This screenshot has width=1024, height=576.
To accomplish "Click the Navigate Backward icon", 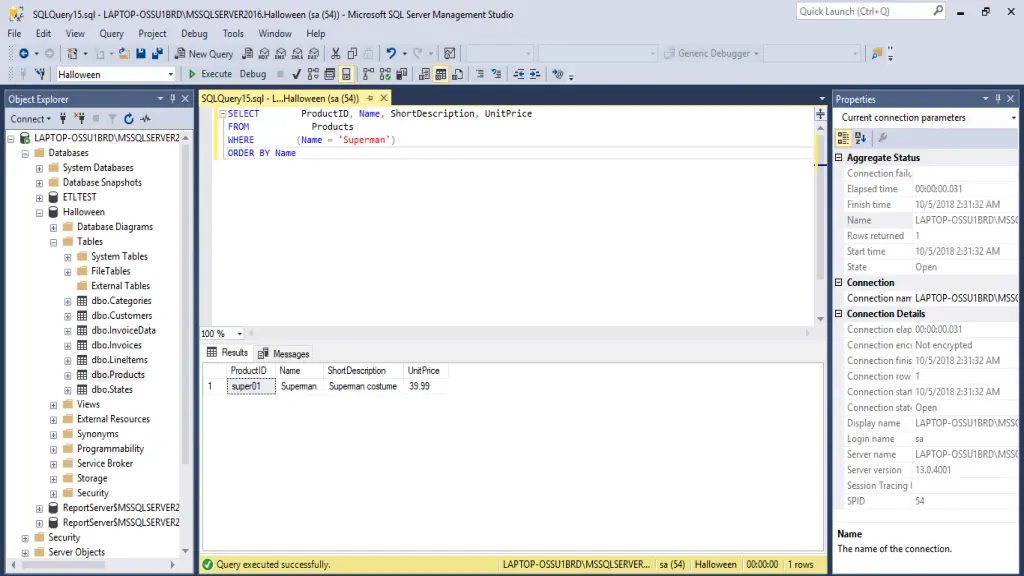I will (24, 54).
